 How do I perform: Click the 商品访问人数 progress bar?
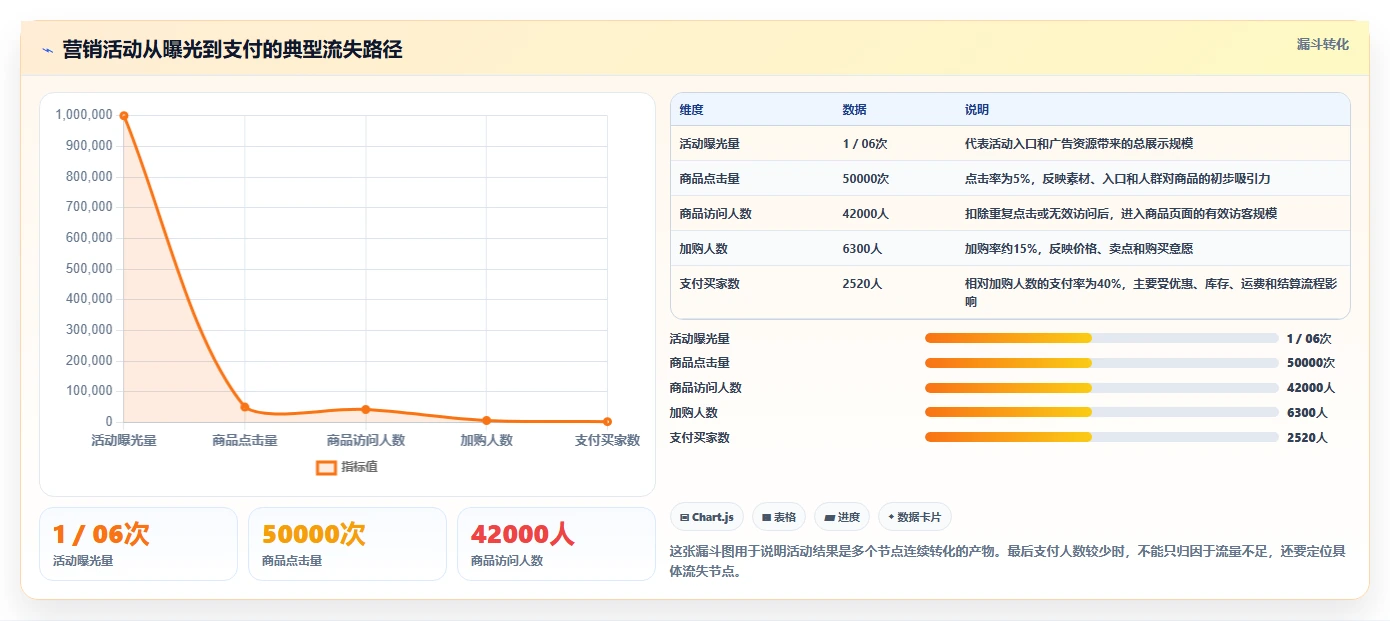1102,388
